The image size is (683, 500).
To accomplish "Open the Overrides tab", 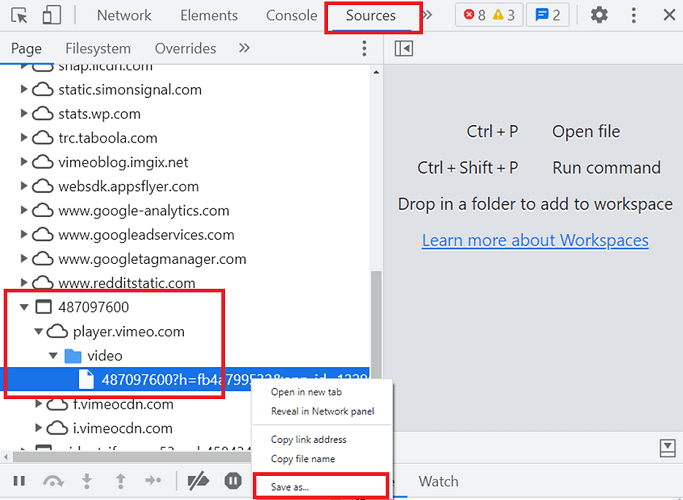I will pyautogui.click(x=185, y=48).
